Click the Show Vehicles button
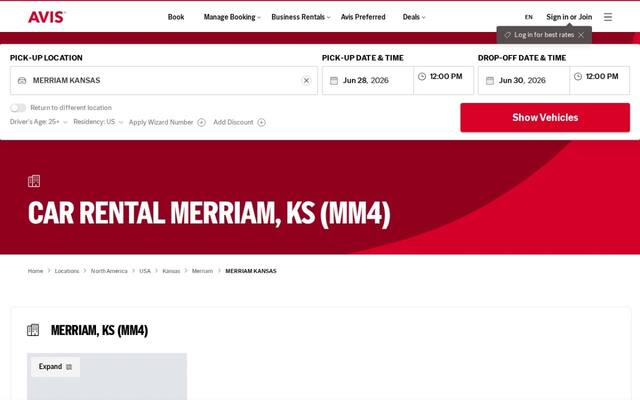Screen dimensions: 640x400 tap(545, 118)
